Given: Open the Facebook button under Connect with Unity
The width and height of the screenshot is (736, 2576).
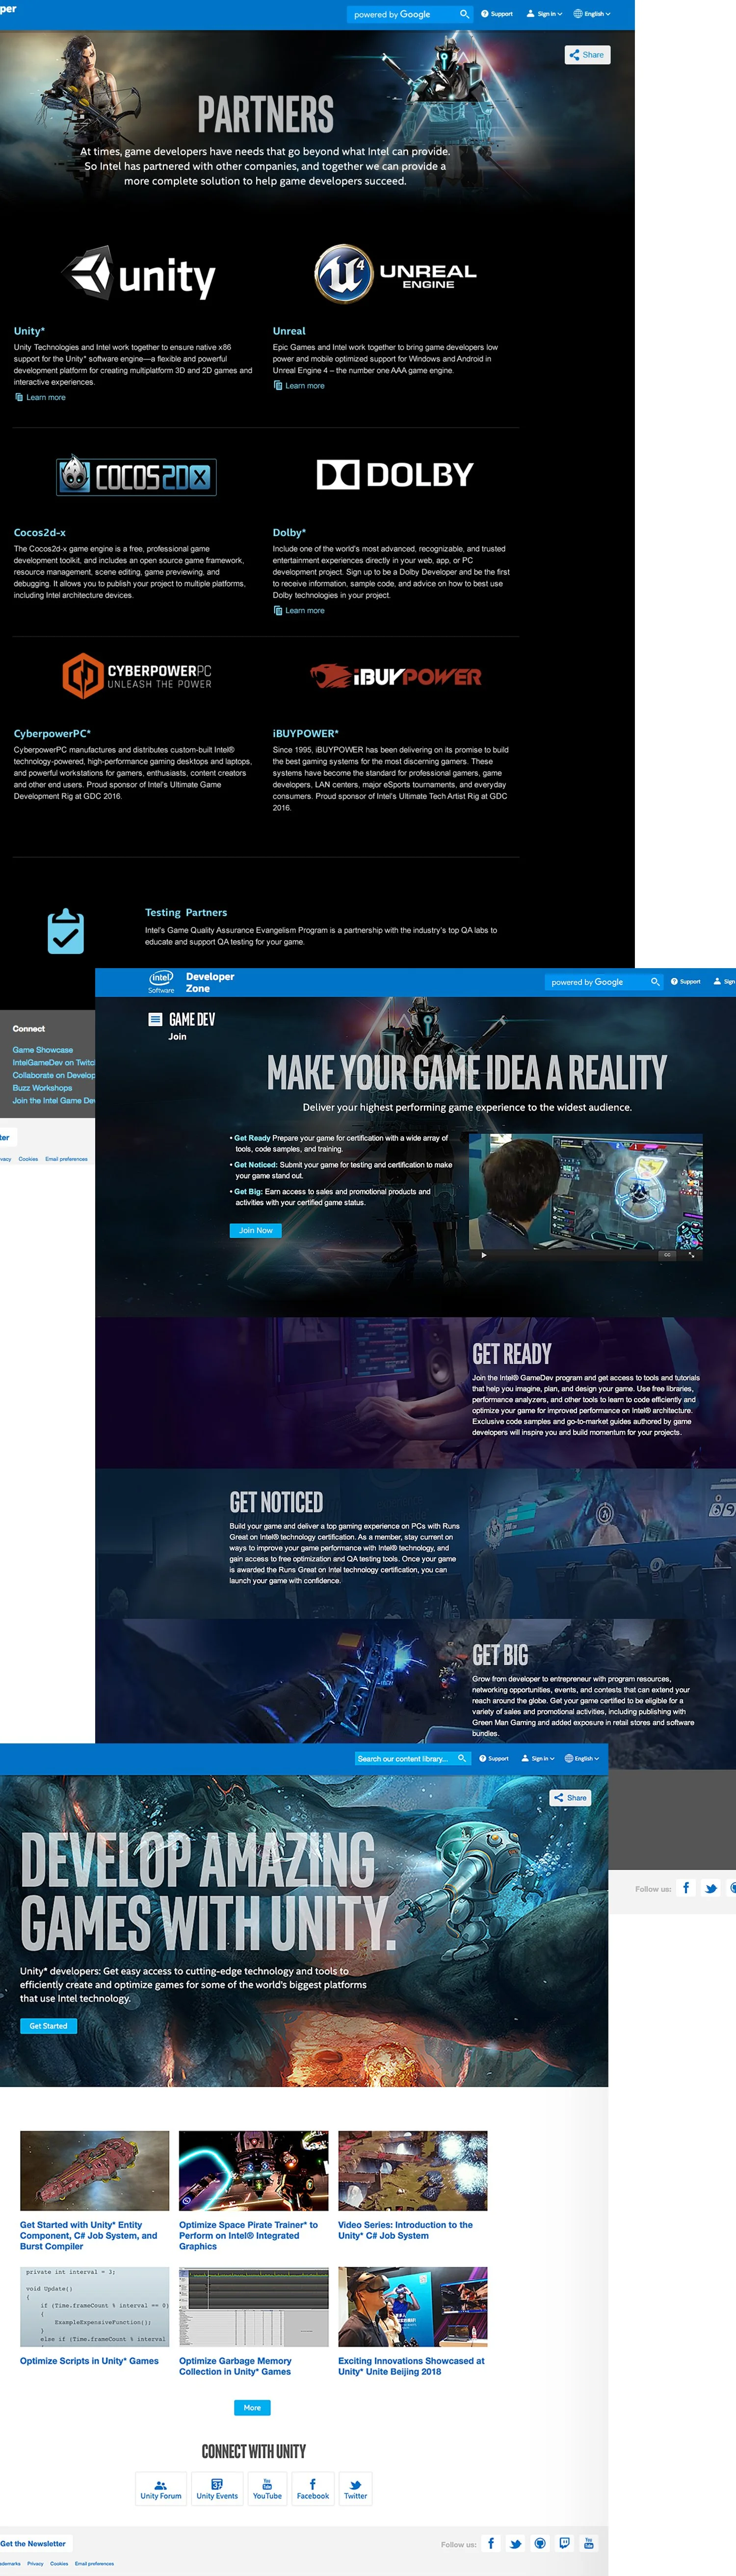Looking at the screenshot, I should point(313,2489).
